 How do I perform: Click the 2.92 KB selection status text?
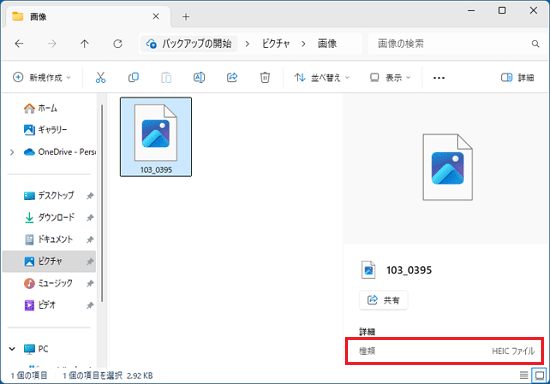click(x=140, y=376)
